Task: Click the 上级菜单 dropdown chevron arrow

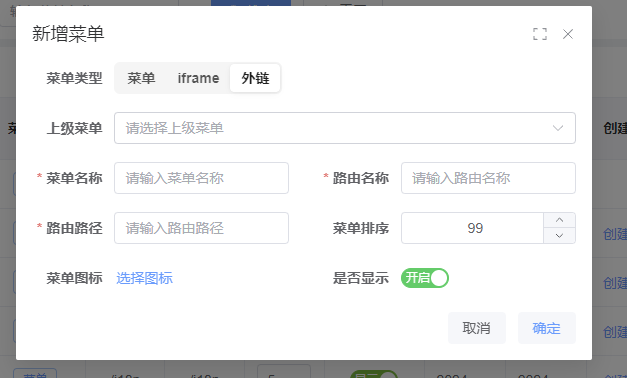Action: (558, 128)
